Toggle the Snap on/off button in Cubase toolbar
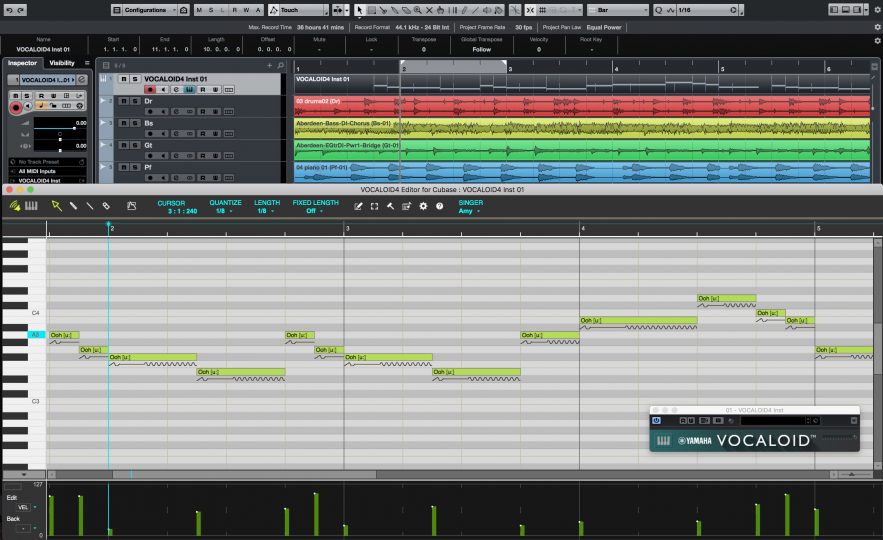This screenshot has width=883, height=540. coord(530,10)
